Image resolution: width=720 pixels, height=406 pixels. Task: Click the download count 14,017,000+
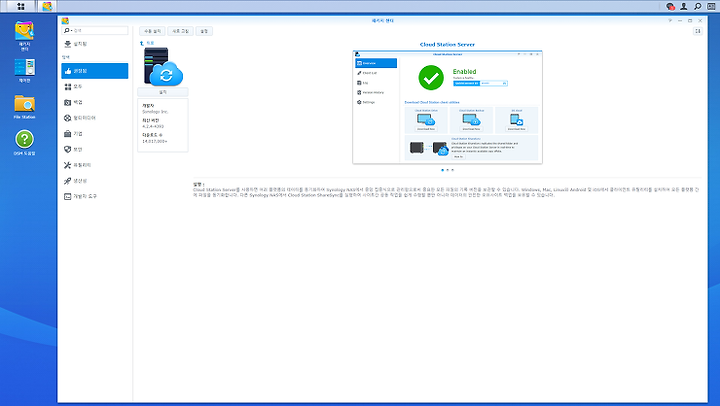click(x=155, y=141)
